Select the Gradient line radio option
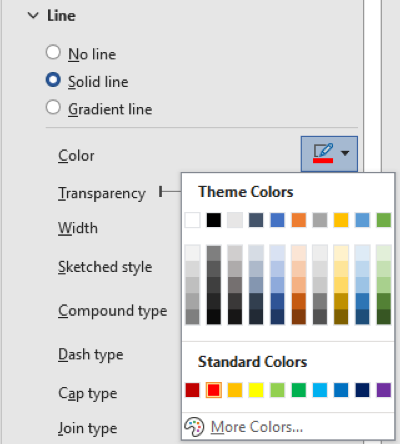The width and height of the screenshot is (400, 444). tap(53, 107)
